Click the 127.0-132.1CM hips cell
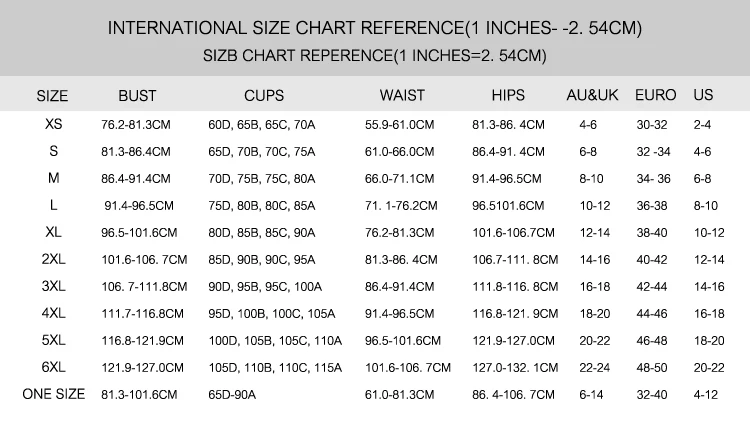Screen dimensions: 750x422 click(515, 368)
